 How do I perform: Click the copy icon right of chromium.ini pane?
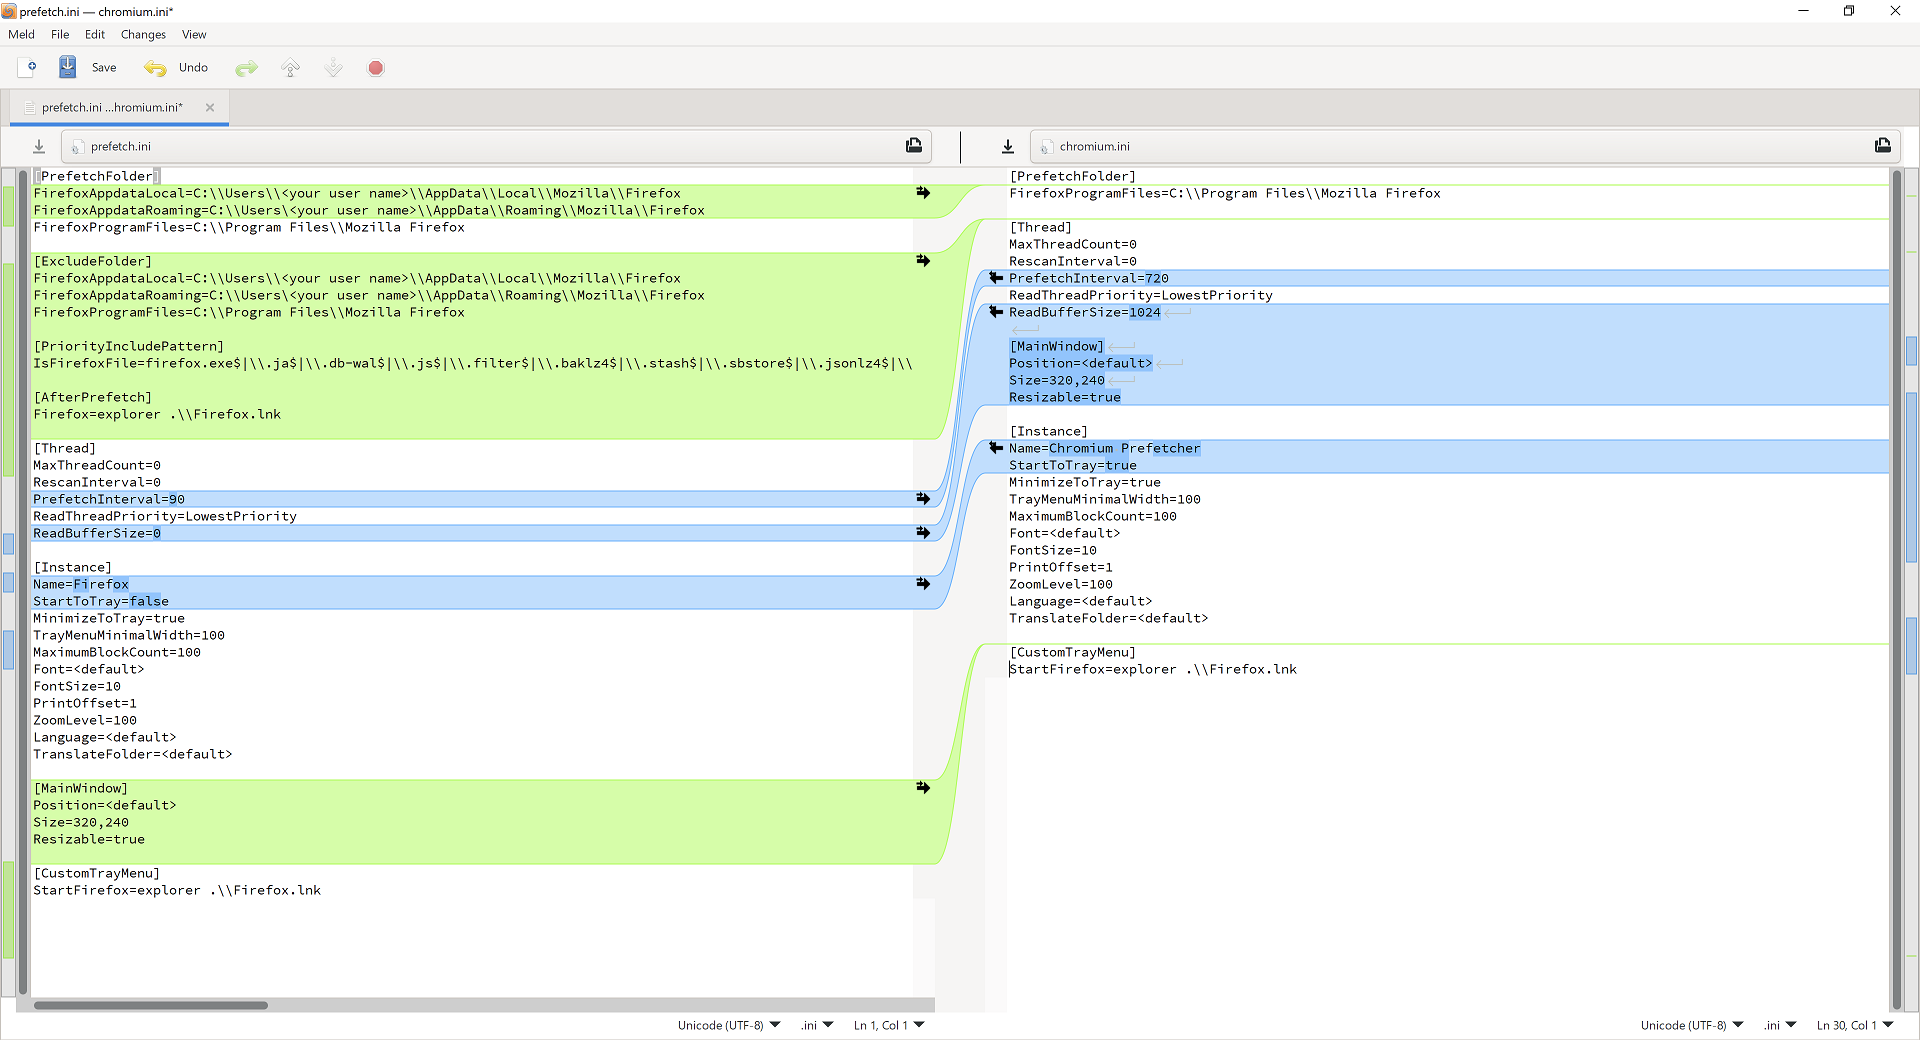pos(1883,146)
